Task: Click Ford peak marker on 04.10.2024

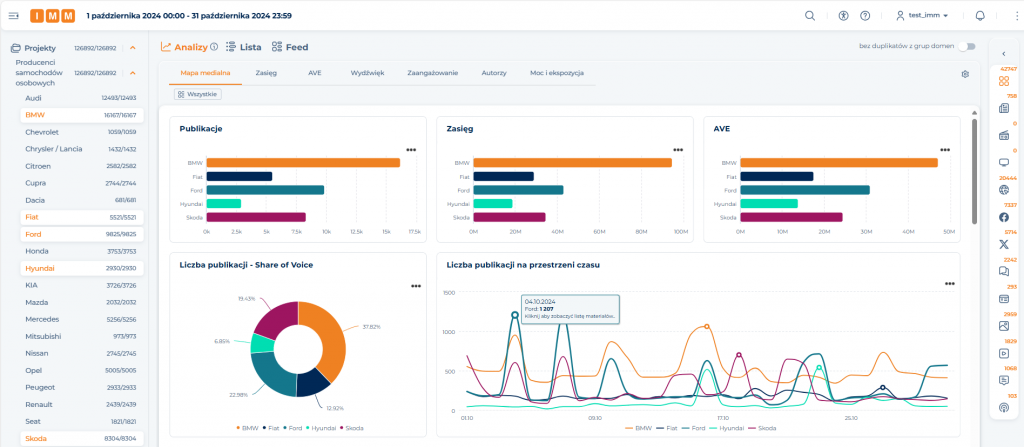Action: (x=515, y=315)
